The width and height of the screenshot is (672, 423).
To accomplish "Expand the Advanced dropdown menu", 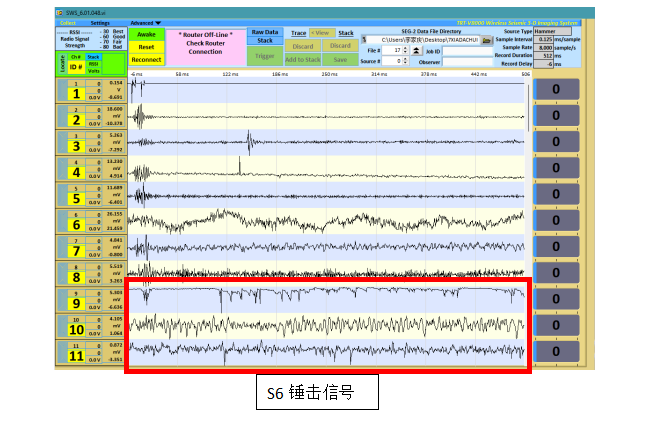I will point(145,22).
